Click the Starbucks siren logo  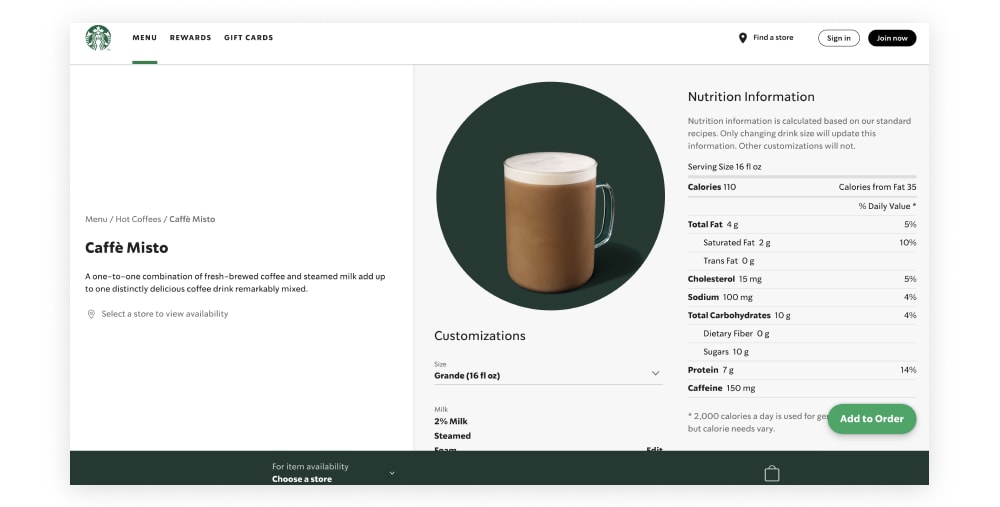coord(98,38)
